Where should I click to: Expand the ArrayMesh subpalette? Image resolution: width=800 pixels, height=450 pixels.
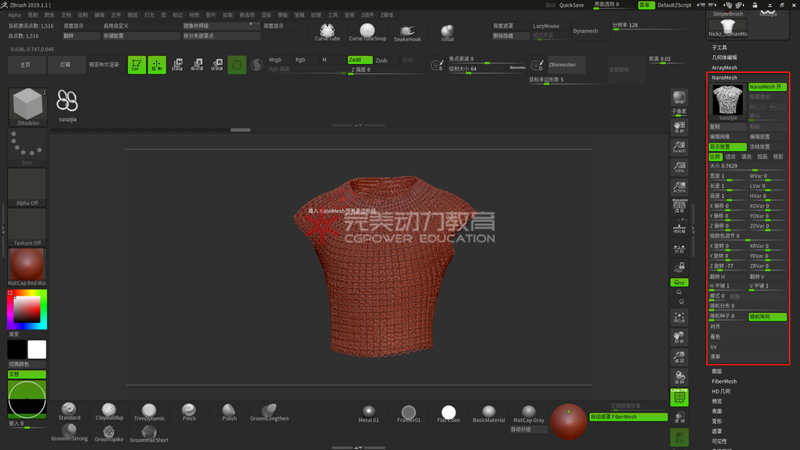point(724,68)
